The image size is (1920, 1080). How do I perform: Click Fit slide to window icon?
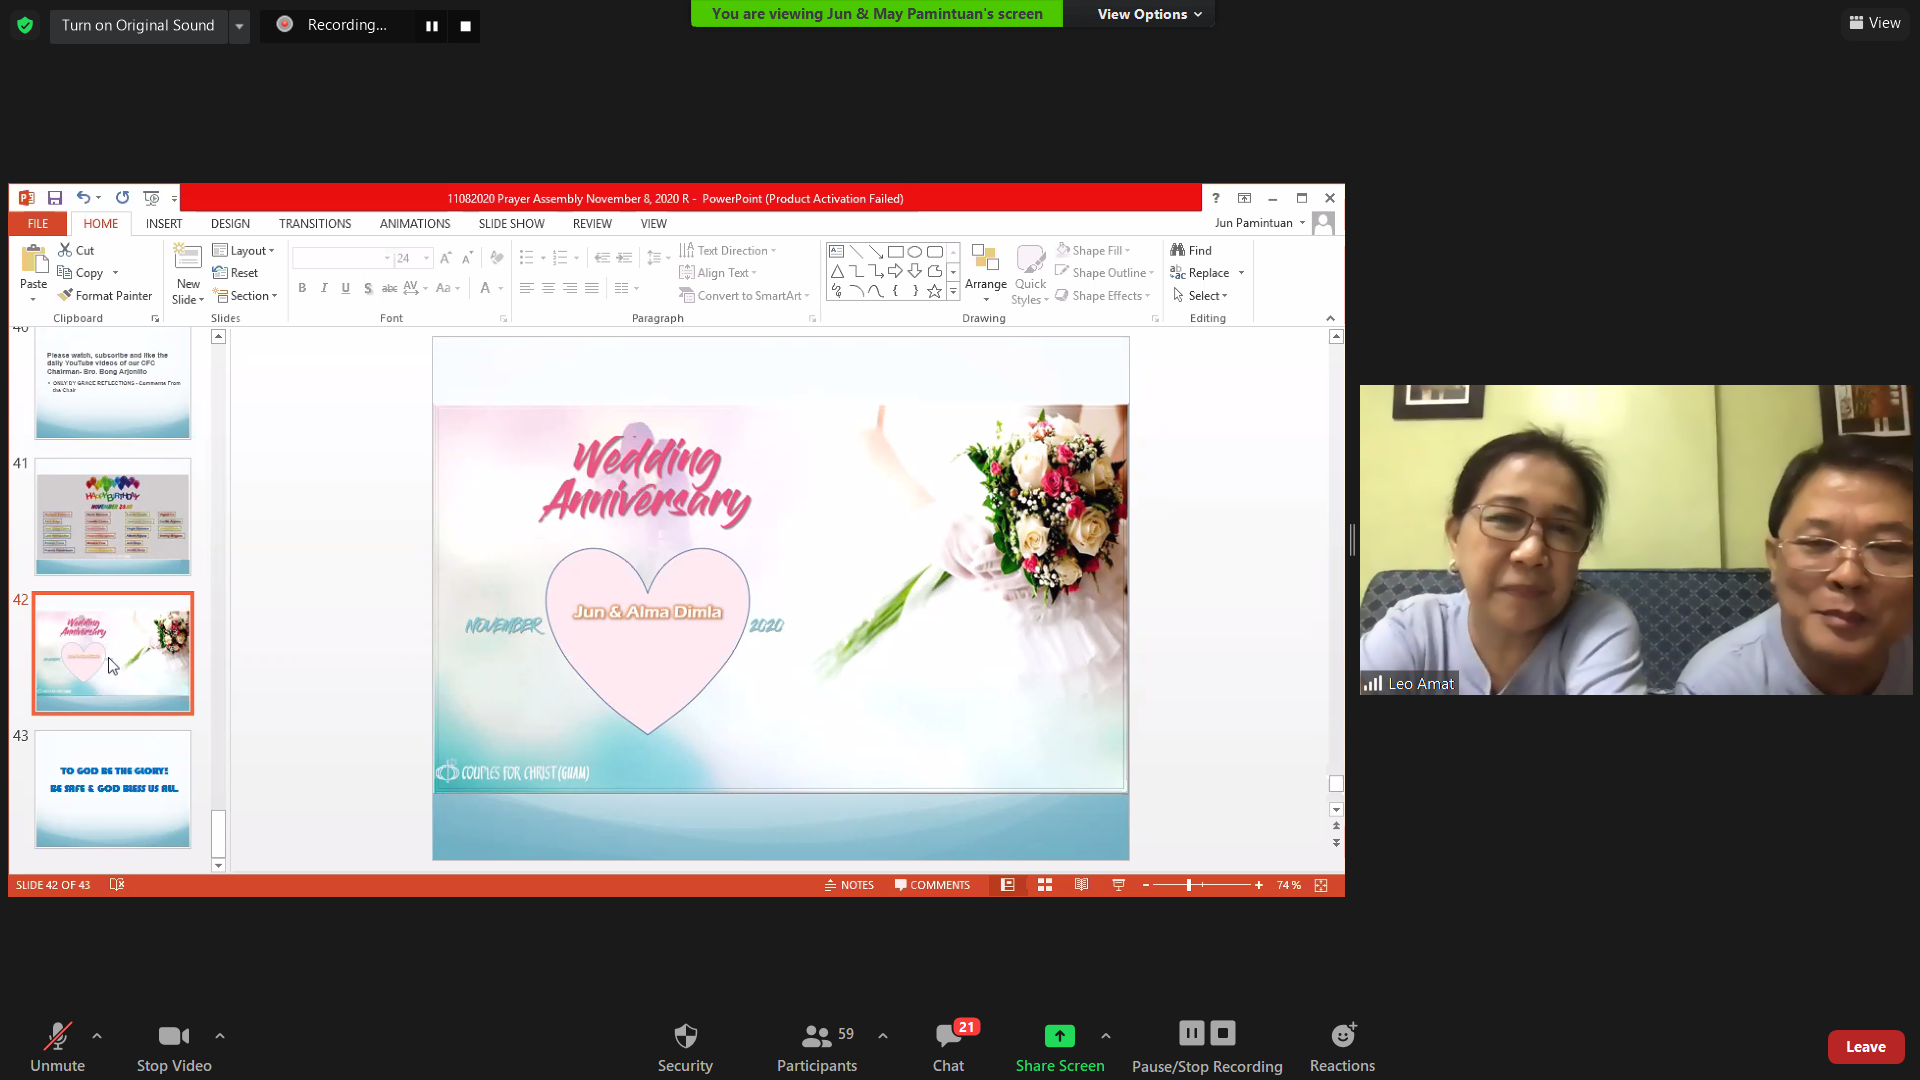[1321, 885]
